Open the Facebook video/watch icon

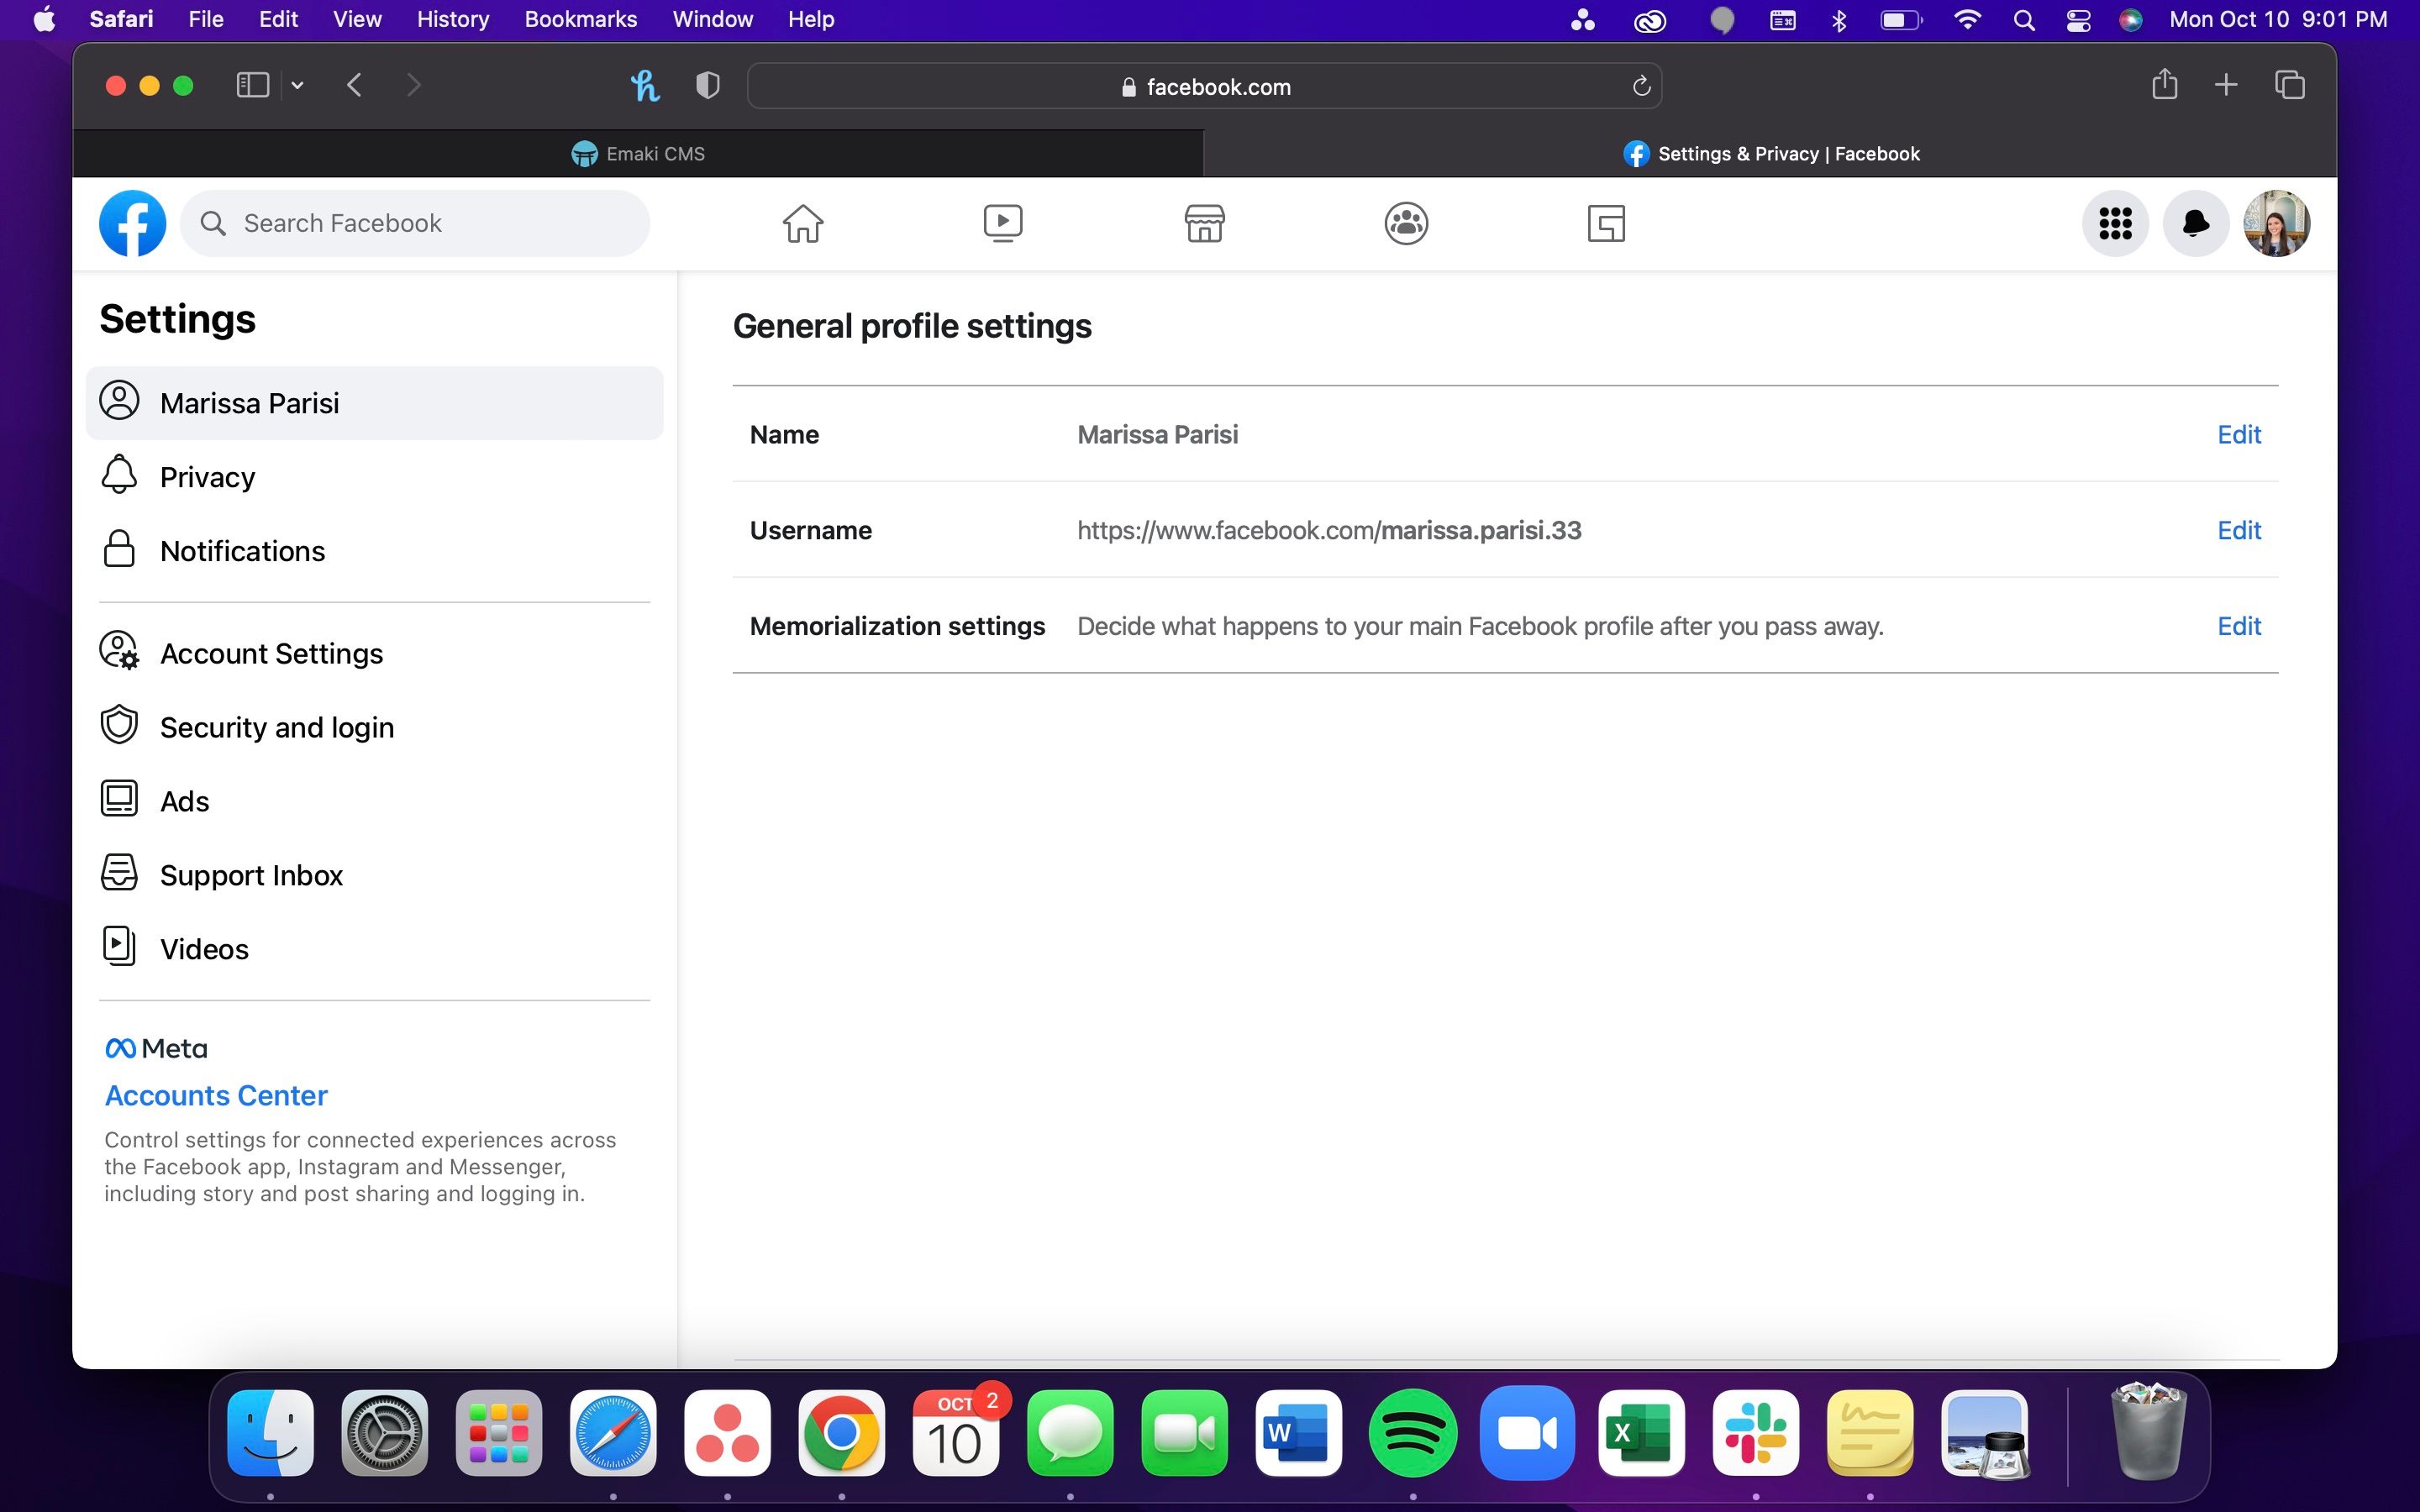coord(1002,223)
